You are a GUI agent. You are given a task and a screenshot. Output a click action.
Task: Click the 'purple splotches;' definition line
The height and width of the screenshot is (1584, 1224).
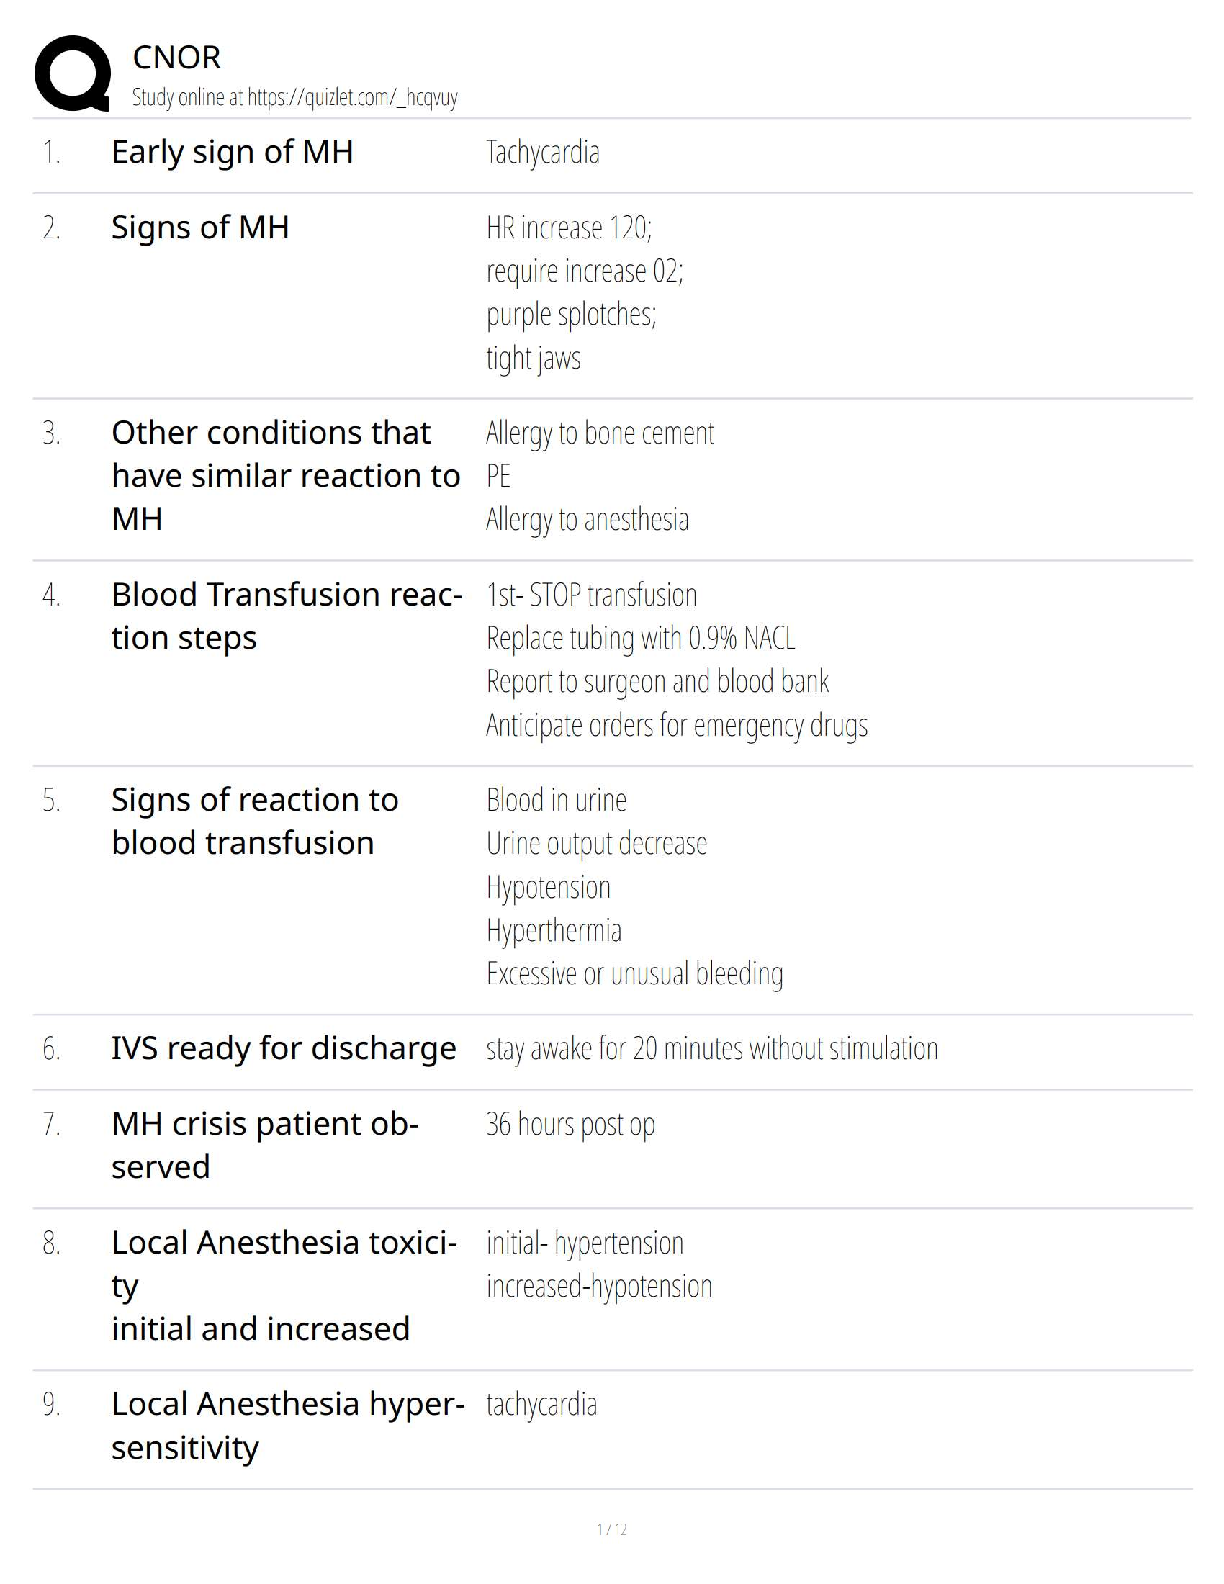pos(571,314)
